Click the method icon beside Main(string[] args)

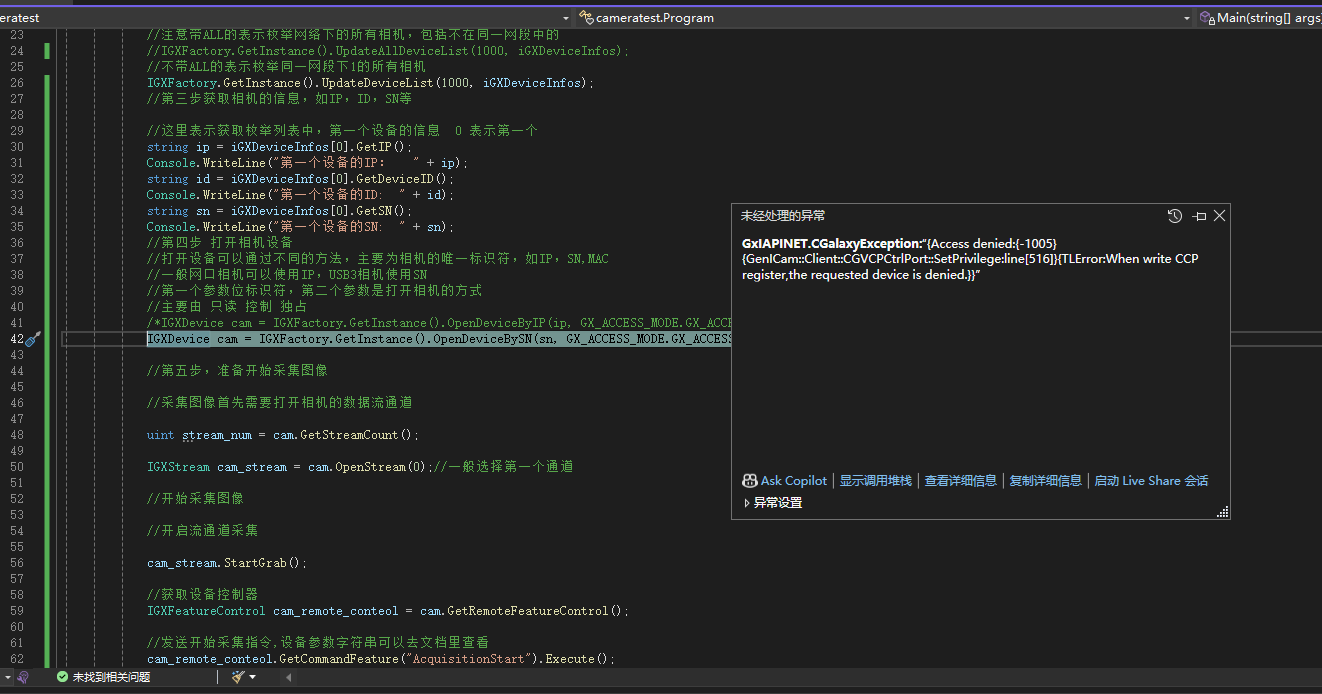point(1208,18)
